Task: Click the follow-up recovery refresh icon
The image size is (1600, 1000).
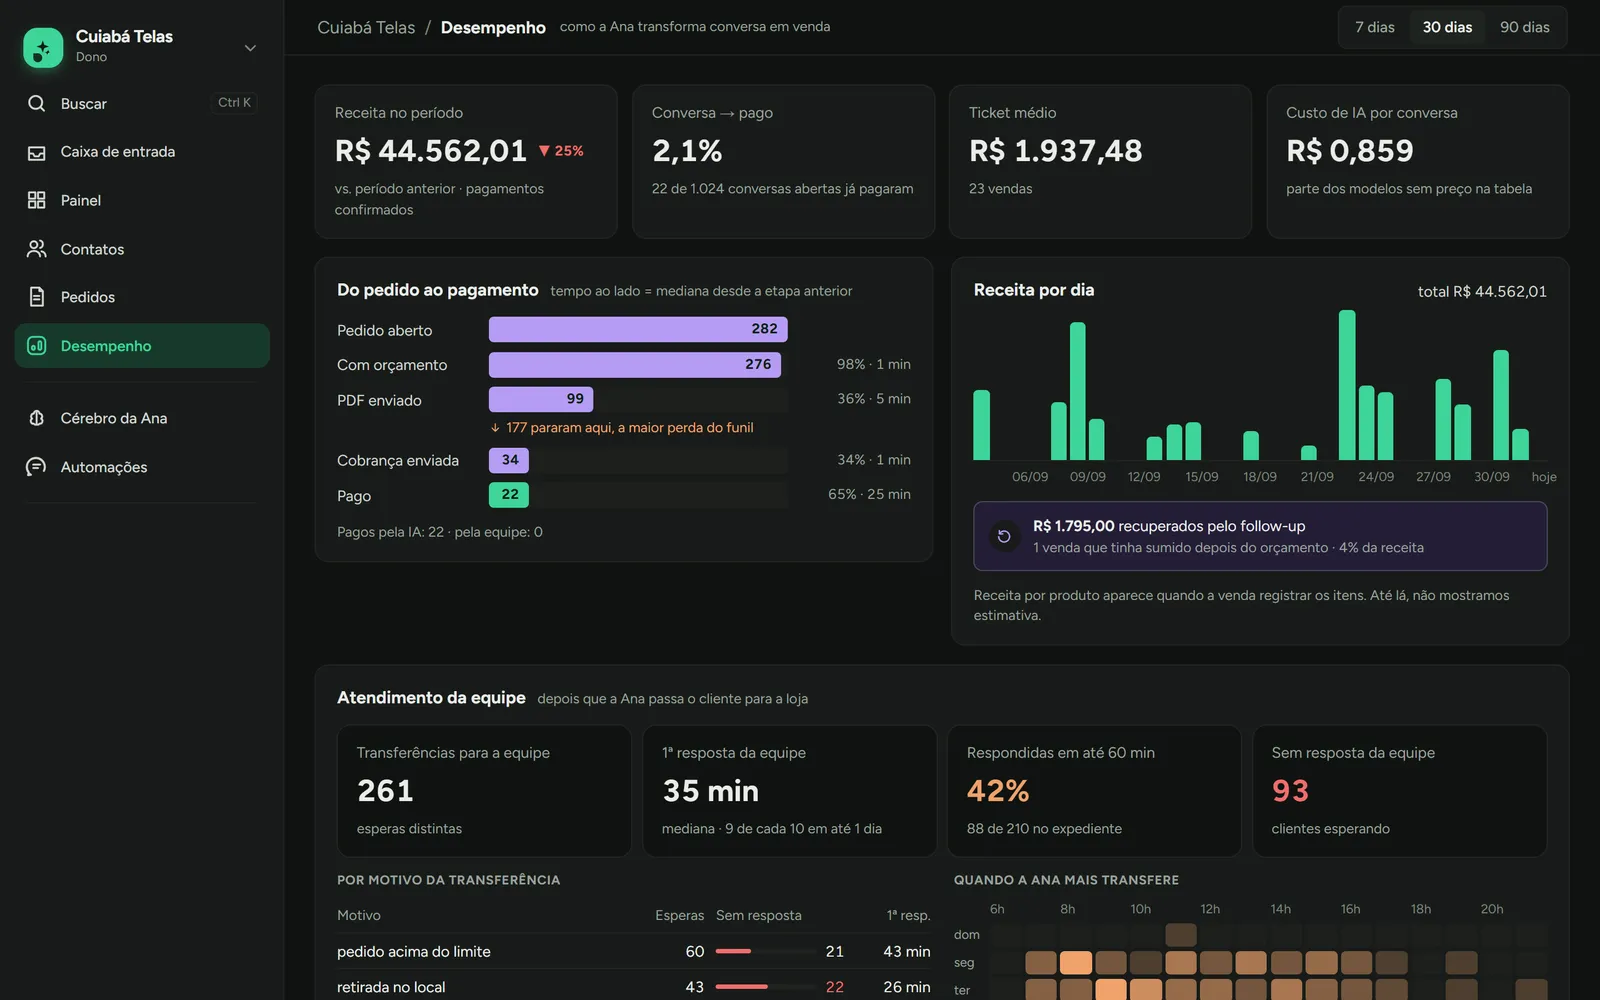Action: point(1004,536)
